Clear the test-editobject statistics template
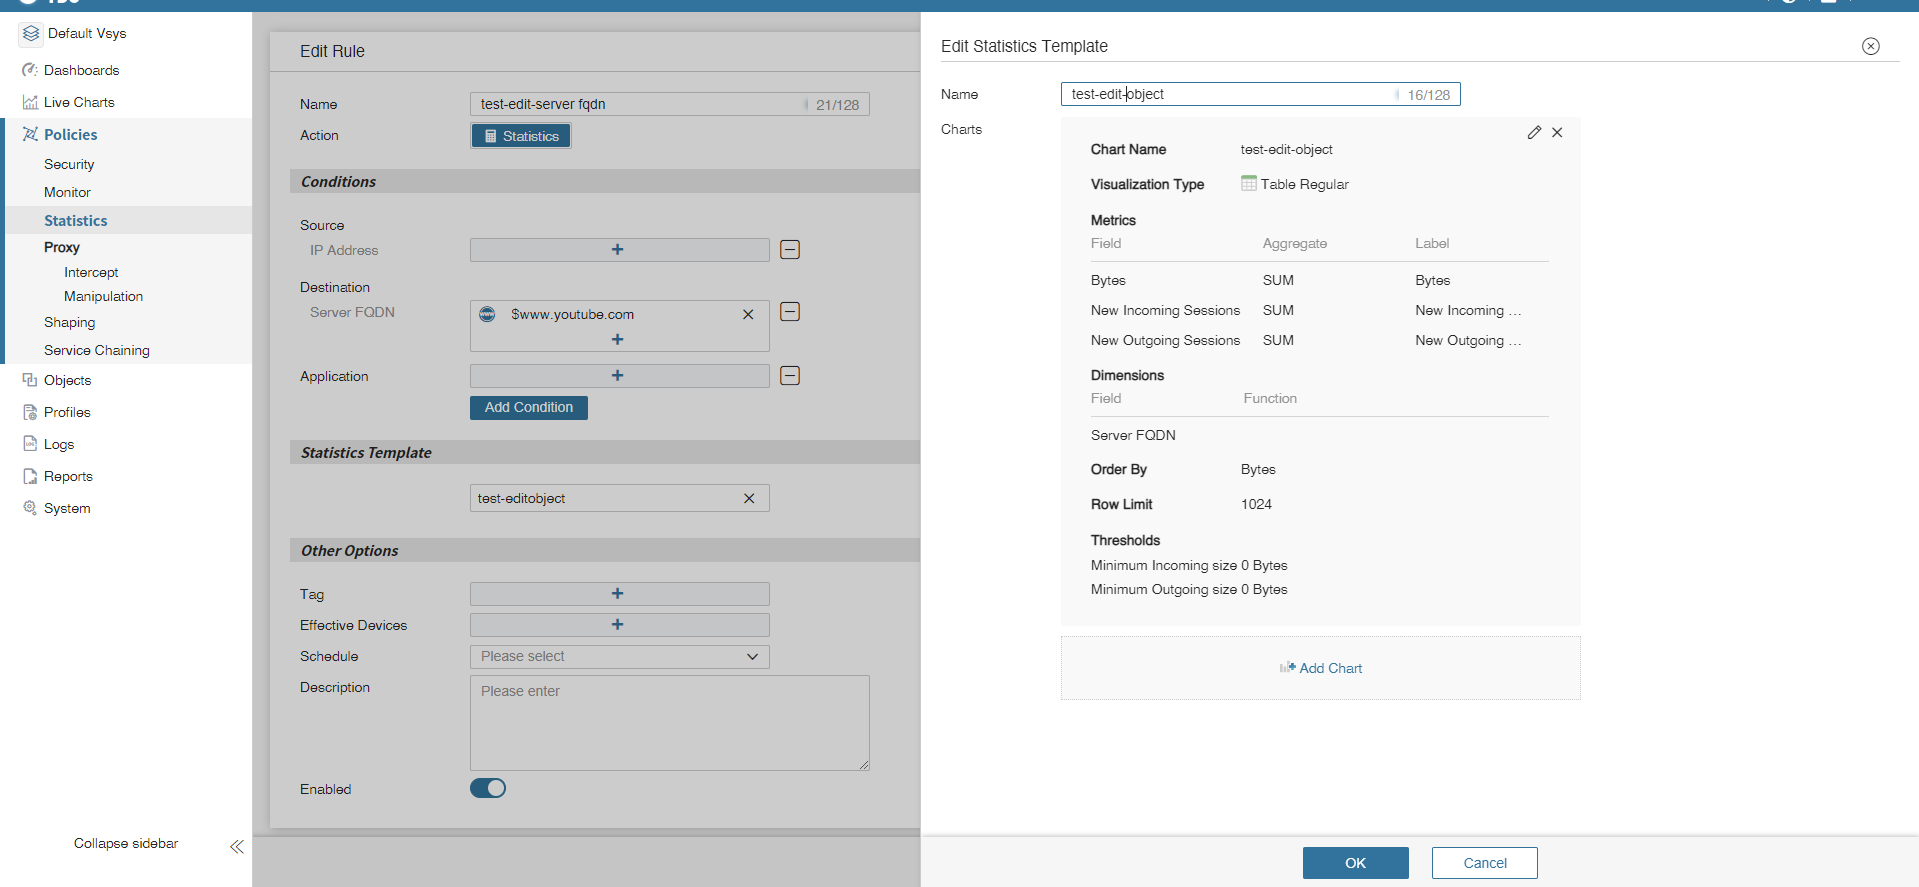The image size is (1919, 887). 749,498
